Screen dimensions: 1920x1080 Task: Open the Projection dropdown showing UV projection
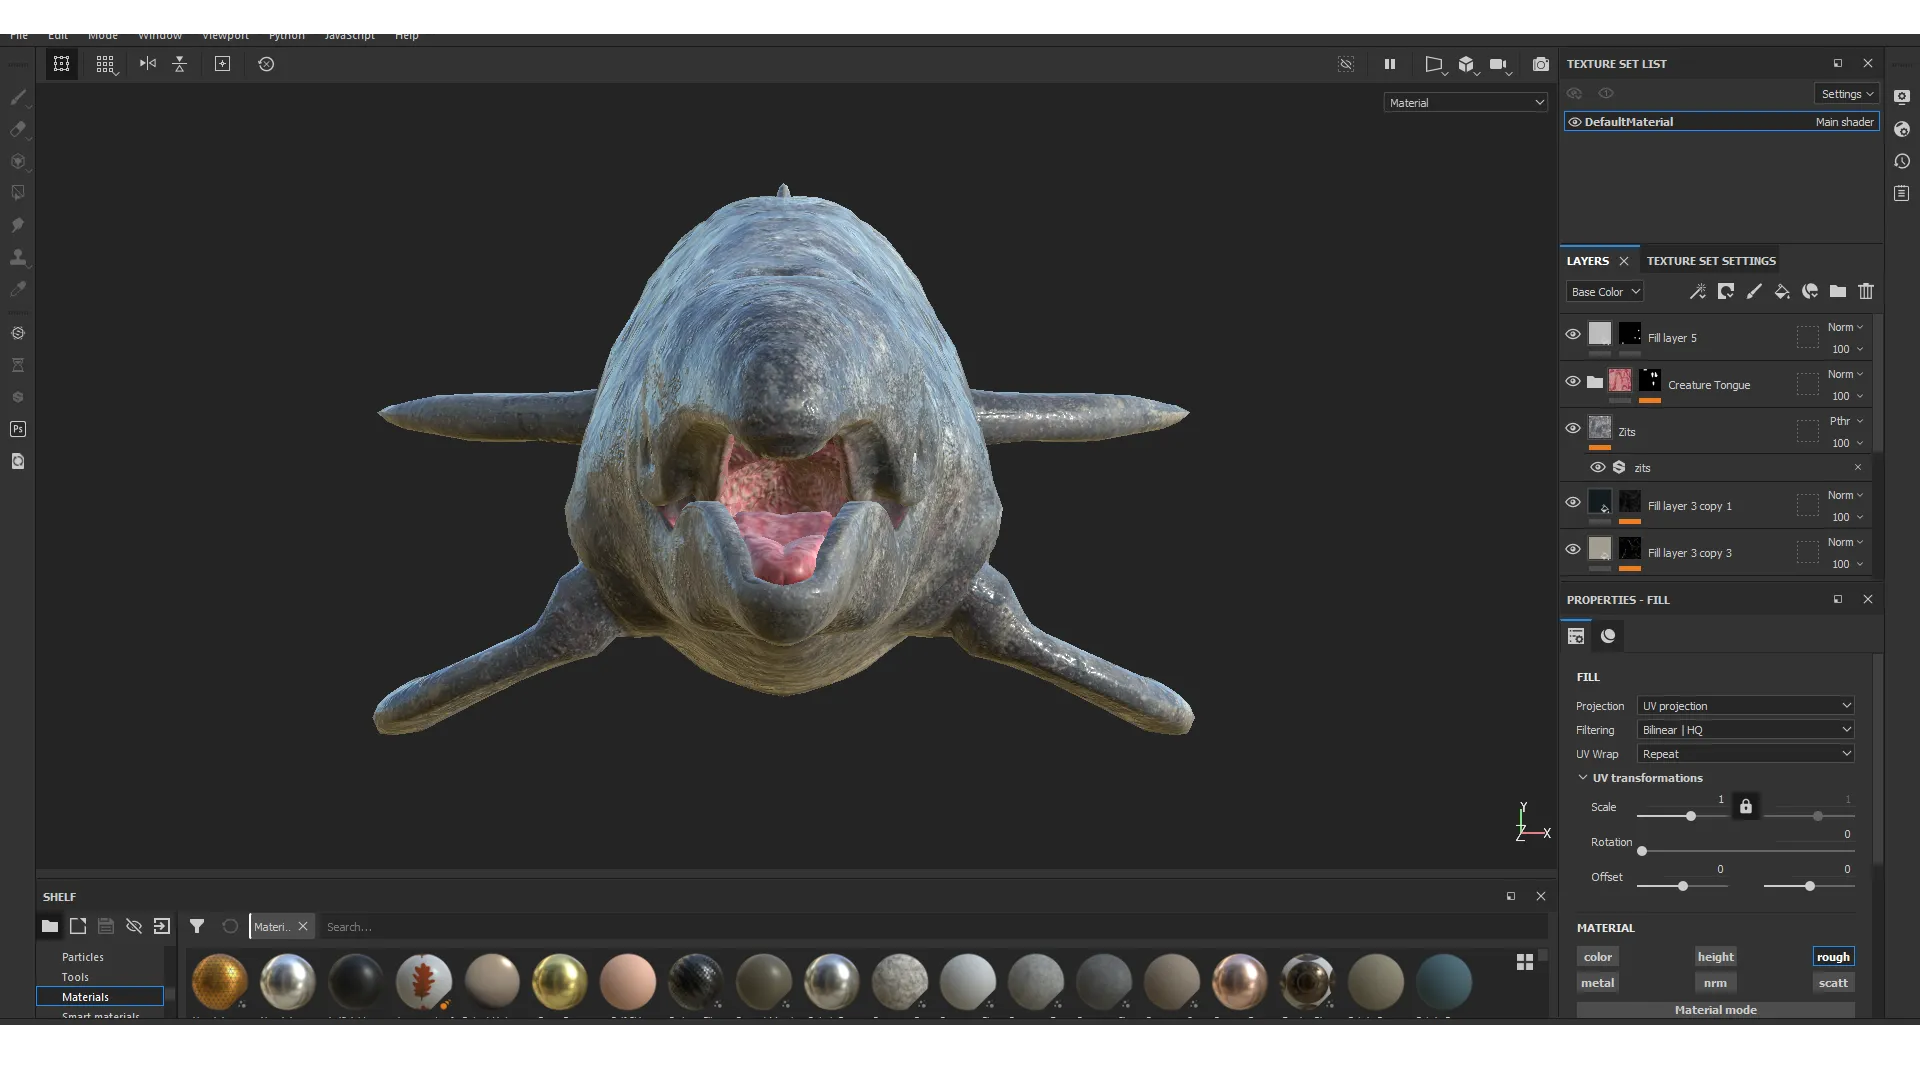coord(1746,706)
